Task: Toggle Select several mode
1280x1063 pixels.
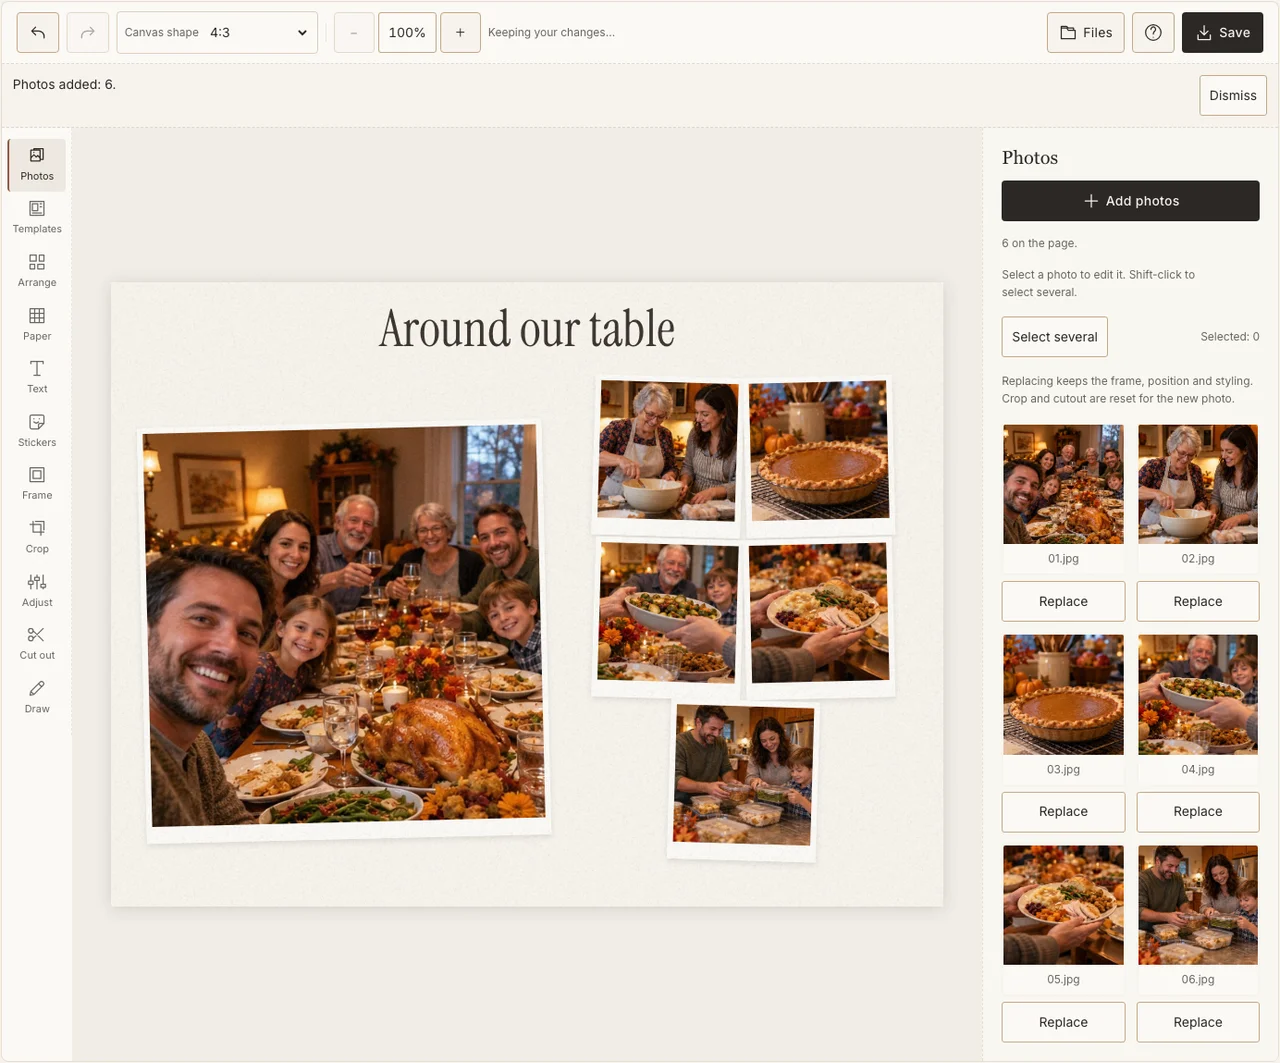Action: [x=1055, y=337]
